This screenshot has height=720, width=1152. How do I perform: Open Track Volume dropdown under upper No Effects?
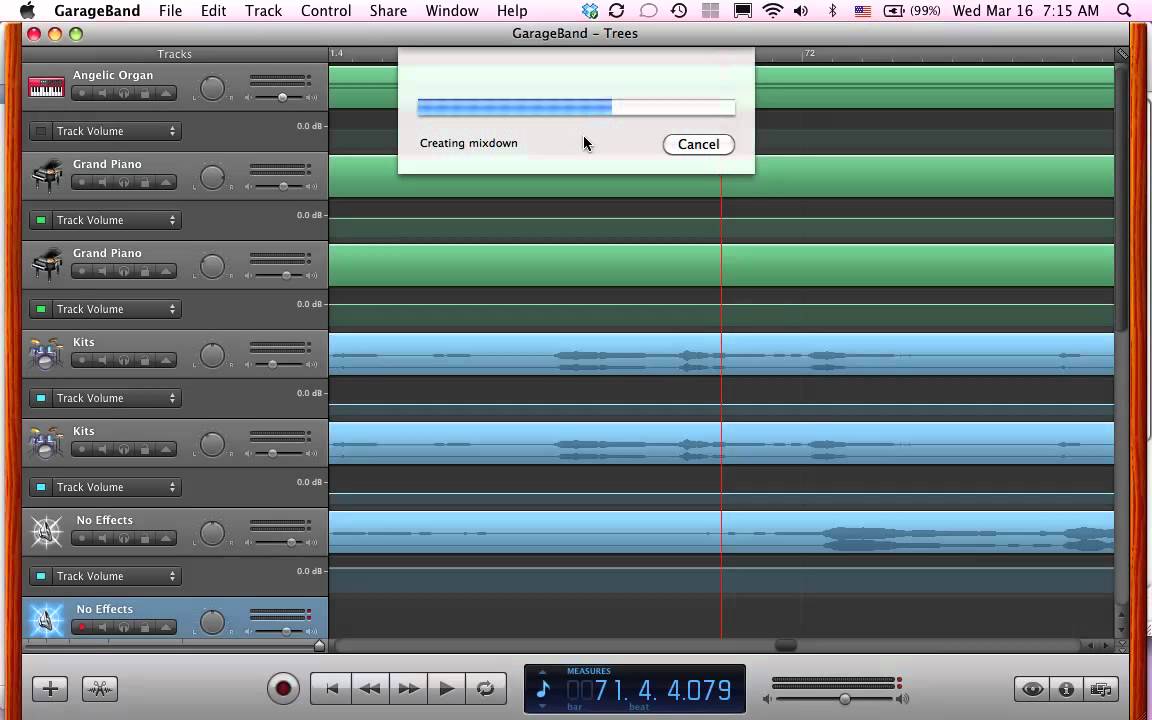(x=116, y=576)
